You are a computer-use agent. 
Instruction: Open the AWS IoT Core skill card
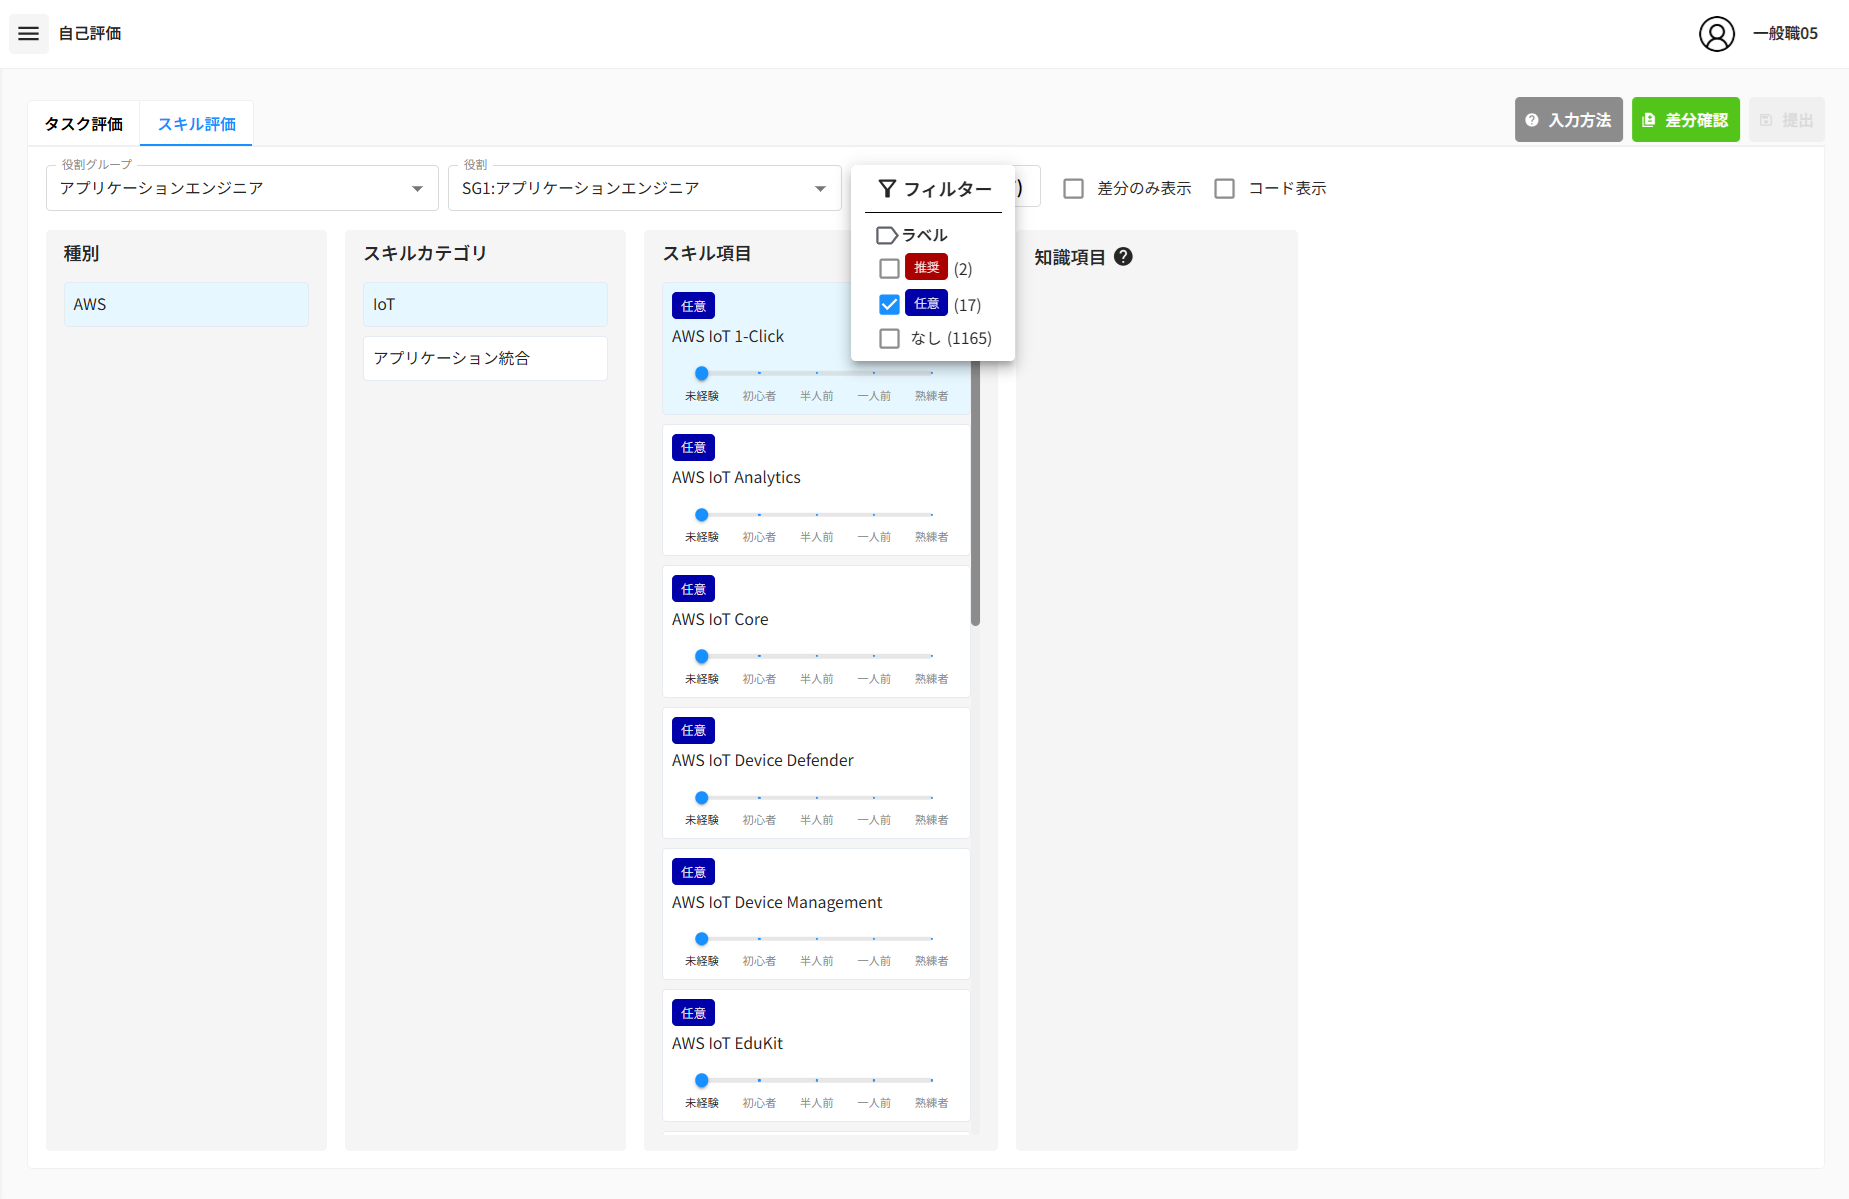coord(816,632)
